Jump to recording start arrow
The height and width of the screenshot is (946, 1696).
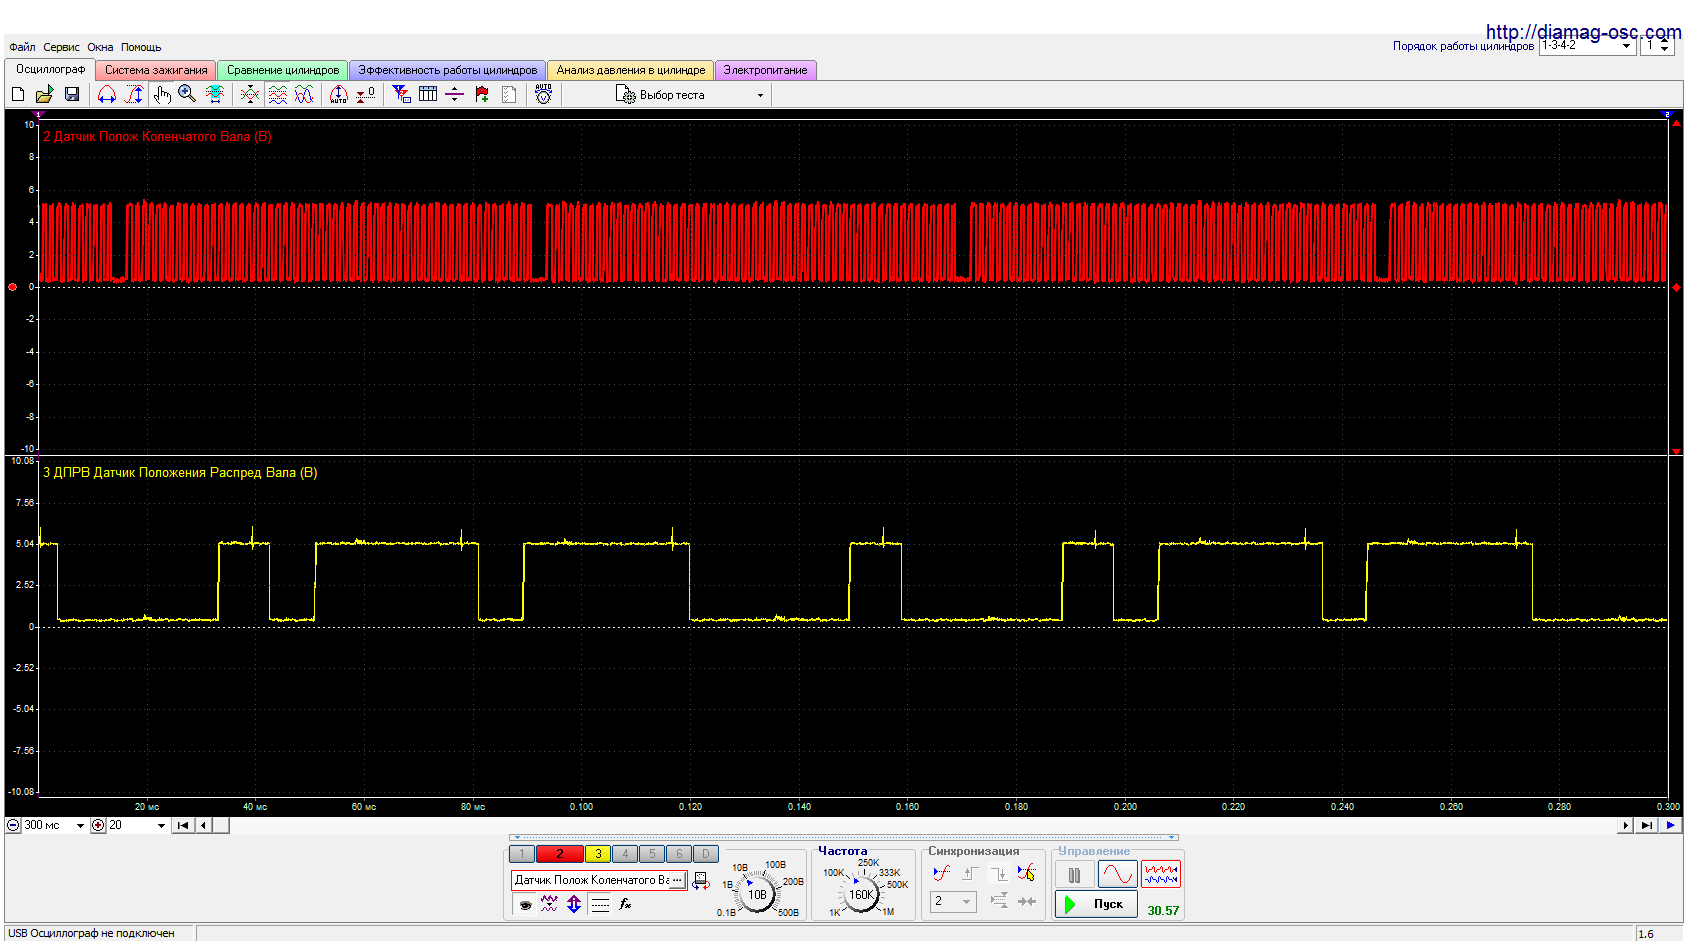pyautogui.click(x=183, y=826)
